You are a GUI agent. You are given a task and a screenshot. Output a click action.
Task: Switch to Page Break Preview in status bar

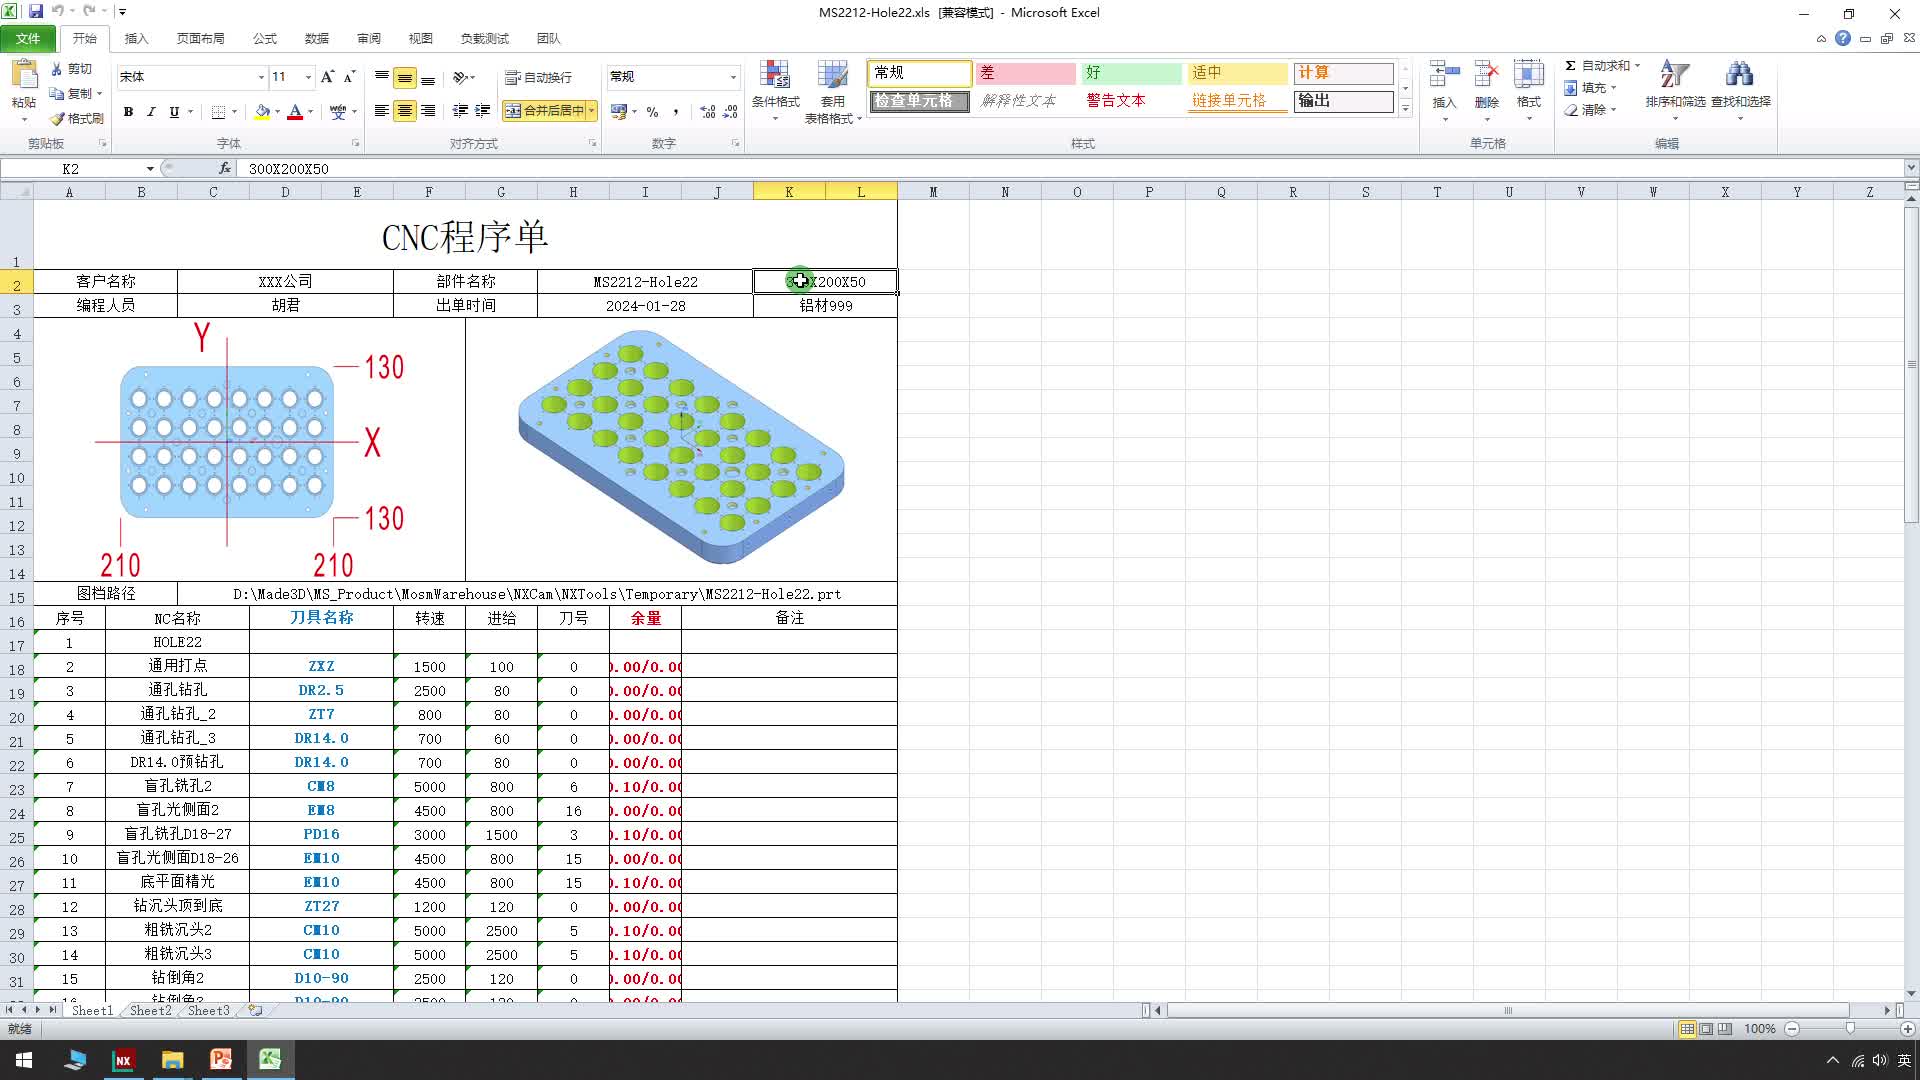(1725, 1029)
